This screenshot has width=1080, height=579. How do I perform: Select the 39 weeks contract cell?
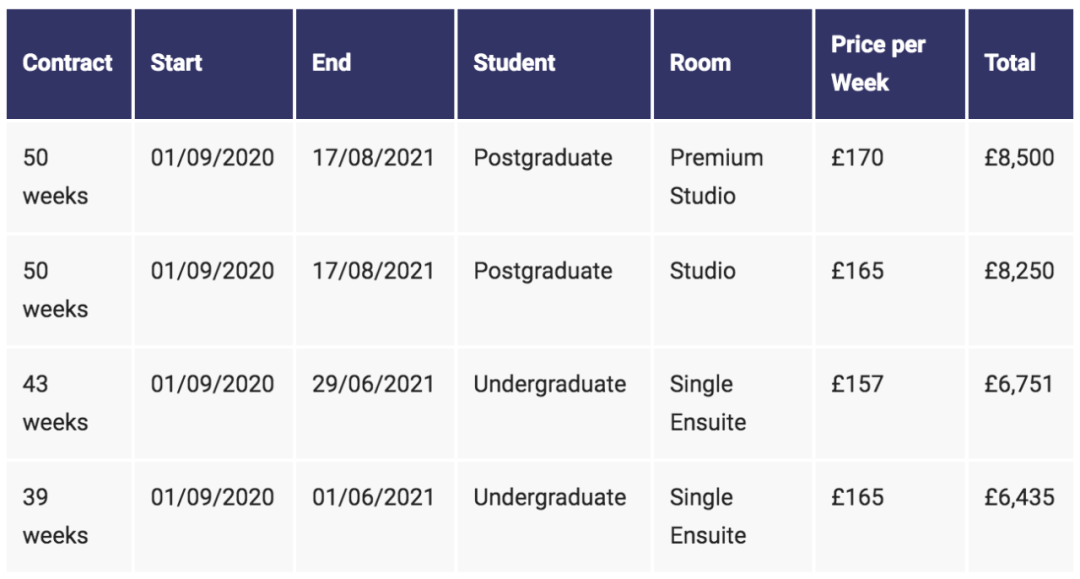tap(69, 516)
